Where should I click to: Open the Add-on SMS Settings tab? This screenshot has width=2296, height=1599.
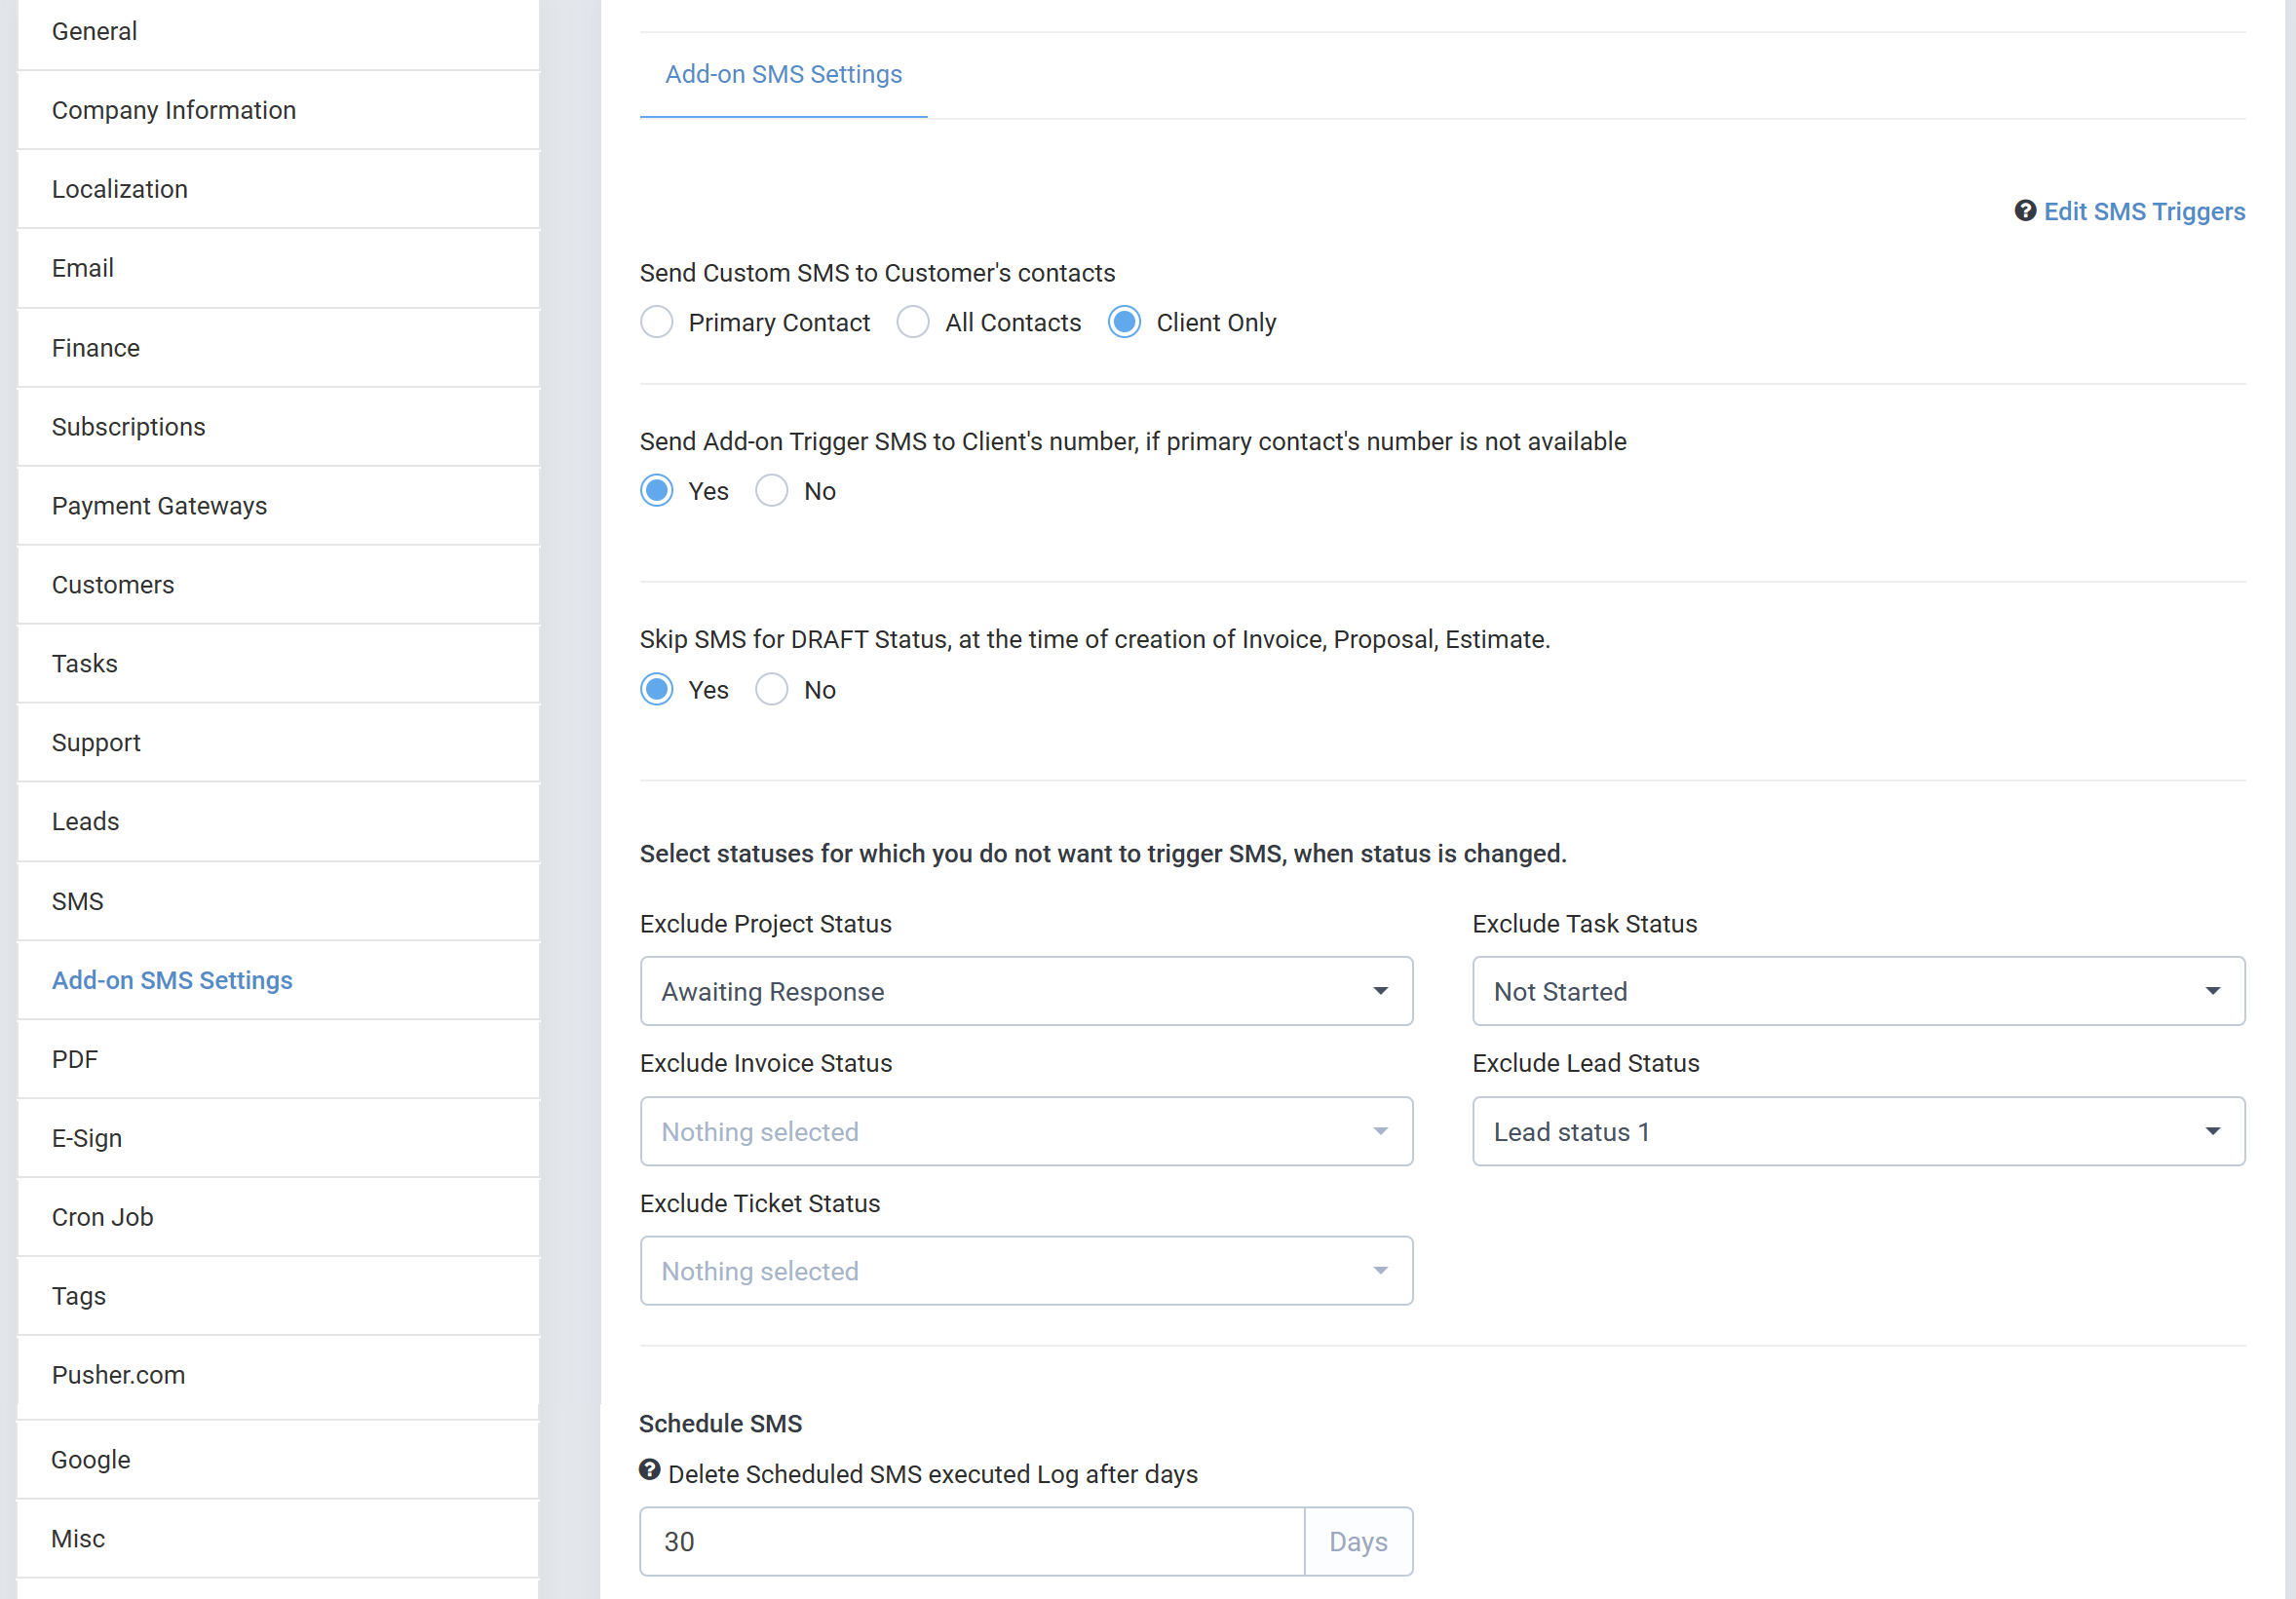click(x=783, y=75)
